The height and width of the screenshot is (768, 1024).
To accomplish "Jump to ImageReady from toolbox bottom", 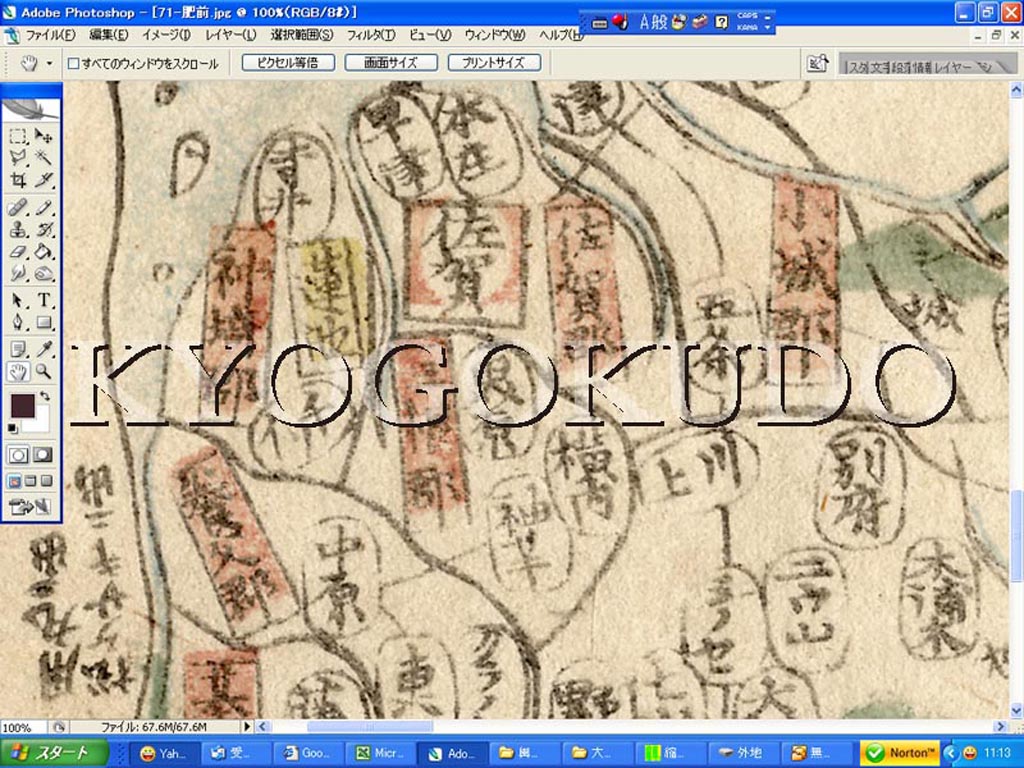I will (30, 506).
